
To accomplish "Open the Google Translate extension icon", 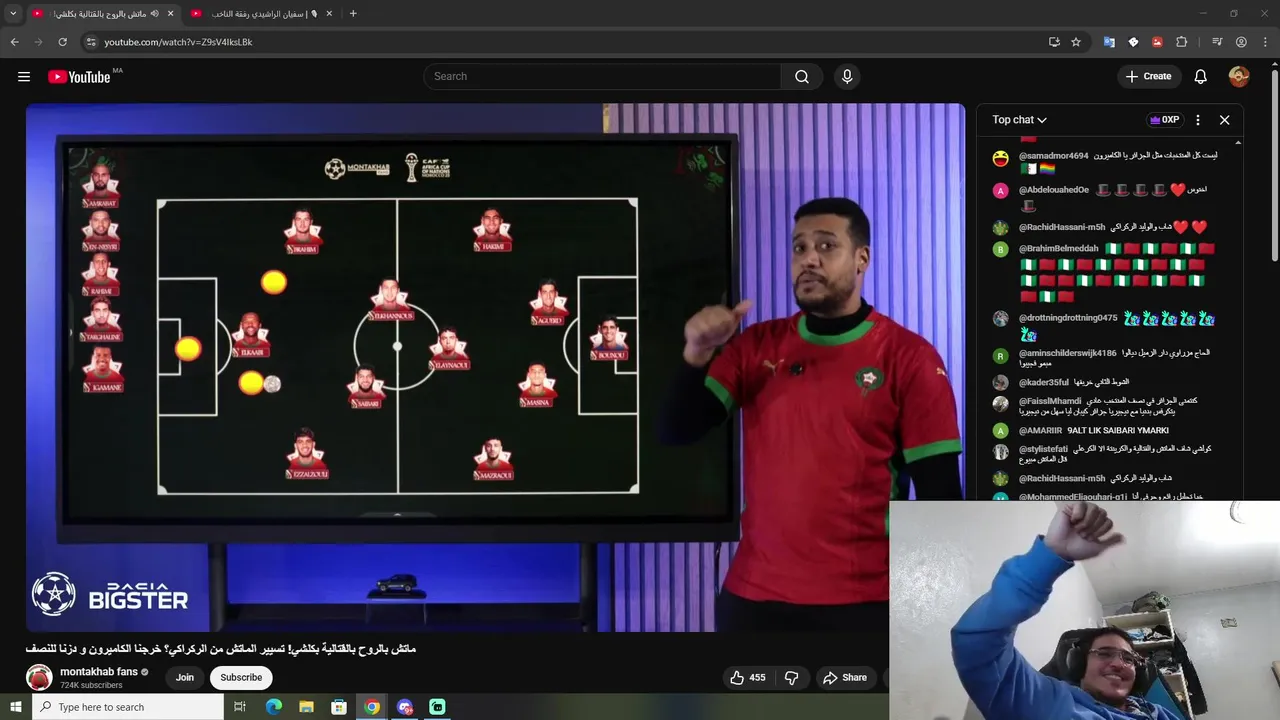I will (1109, 42).
